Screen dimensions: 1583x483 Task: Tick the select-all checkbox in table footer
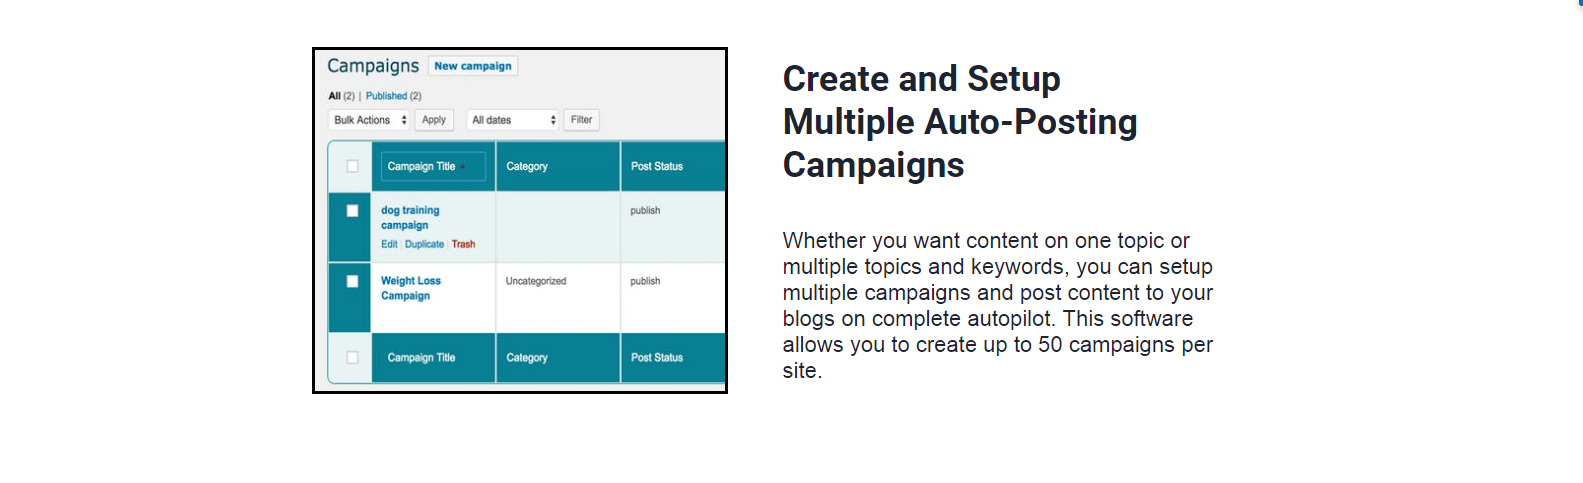[352, 357]
